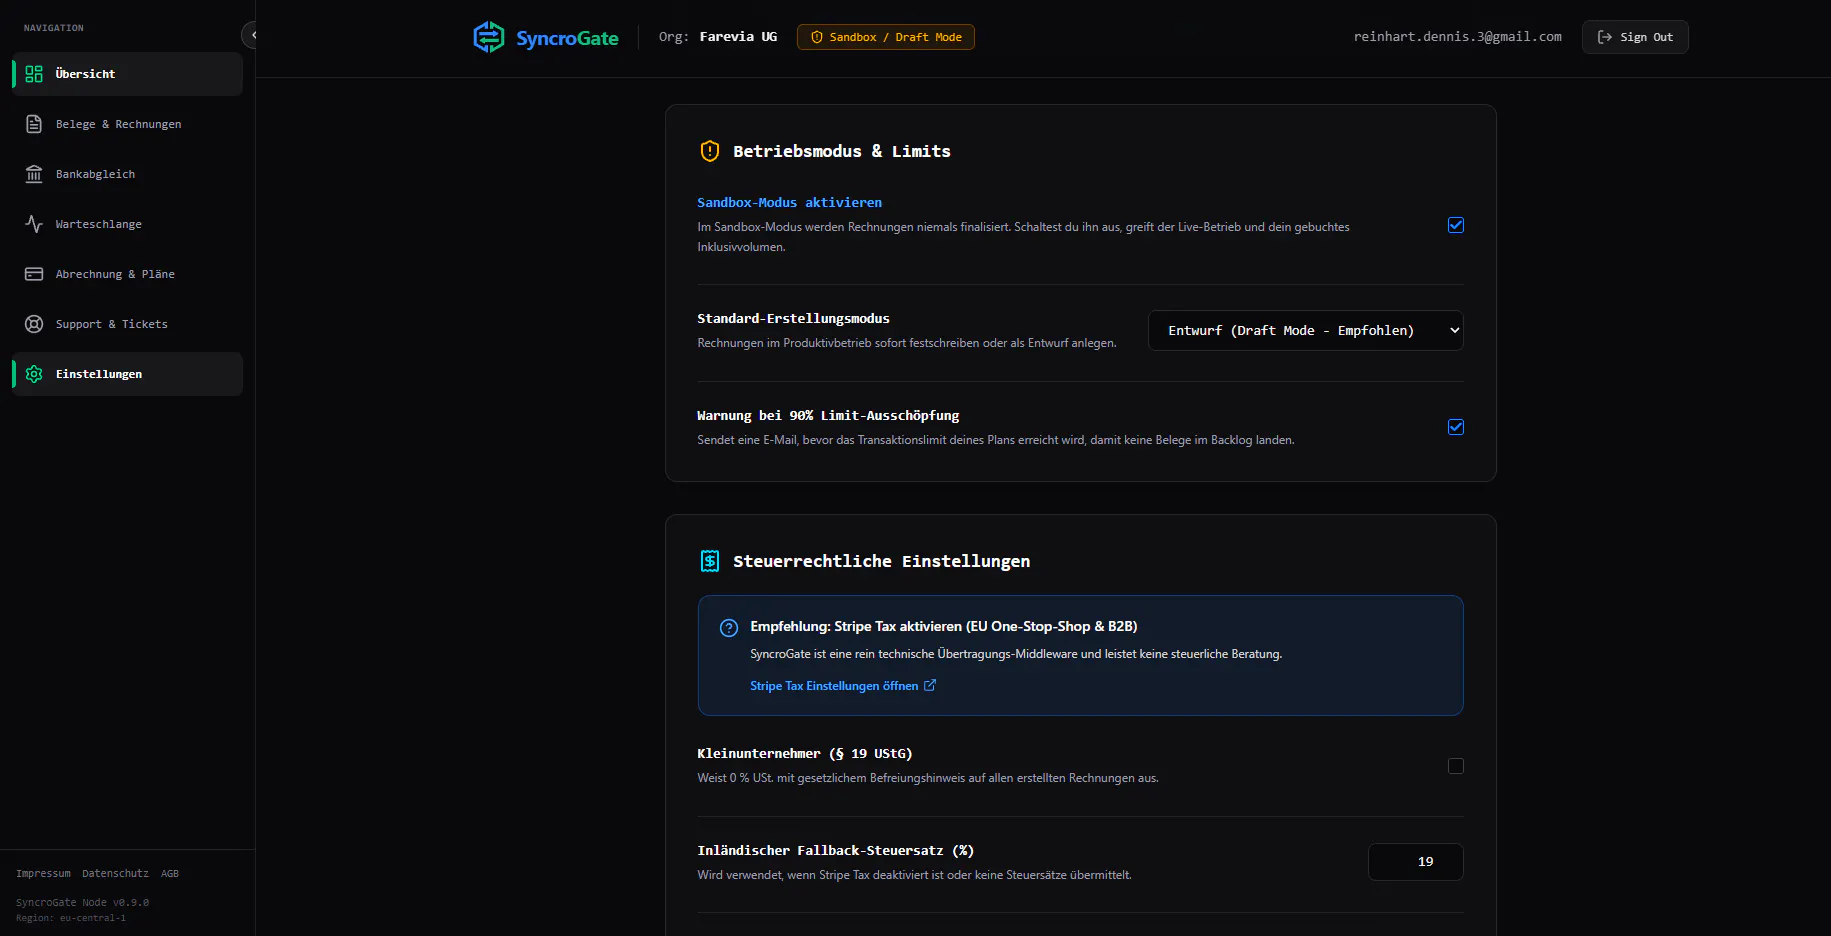The height and width of the screenshot is (936, 1831).
Task: Click the Betriebsmodus & Limits warning shield icon
Action: click(710, 151)
